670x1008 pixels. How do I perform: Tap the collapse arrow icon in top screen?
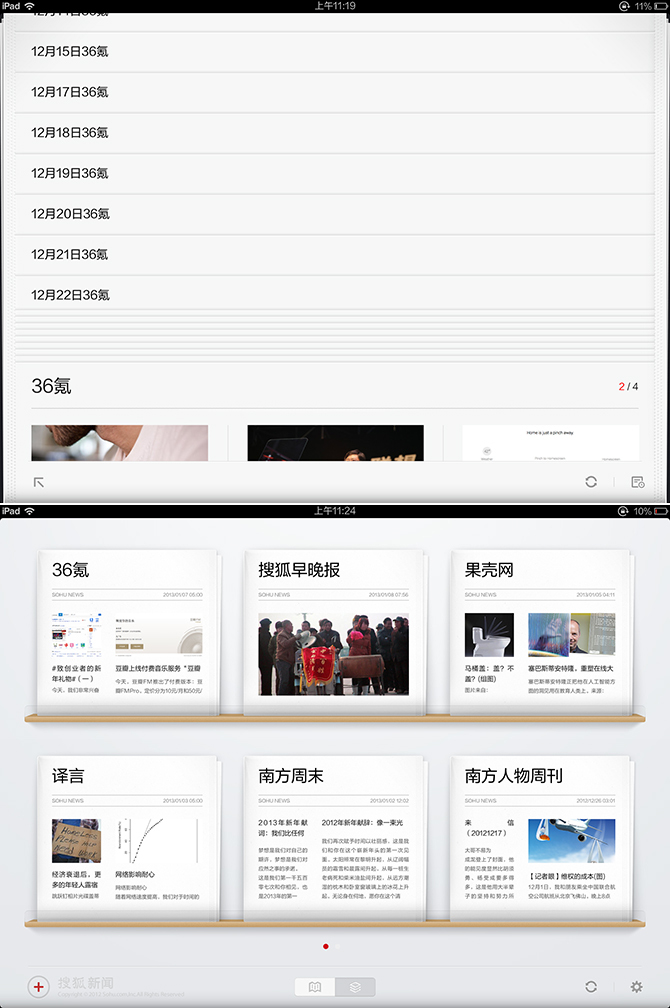(39, 482)
